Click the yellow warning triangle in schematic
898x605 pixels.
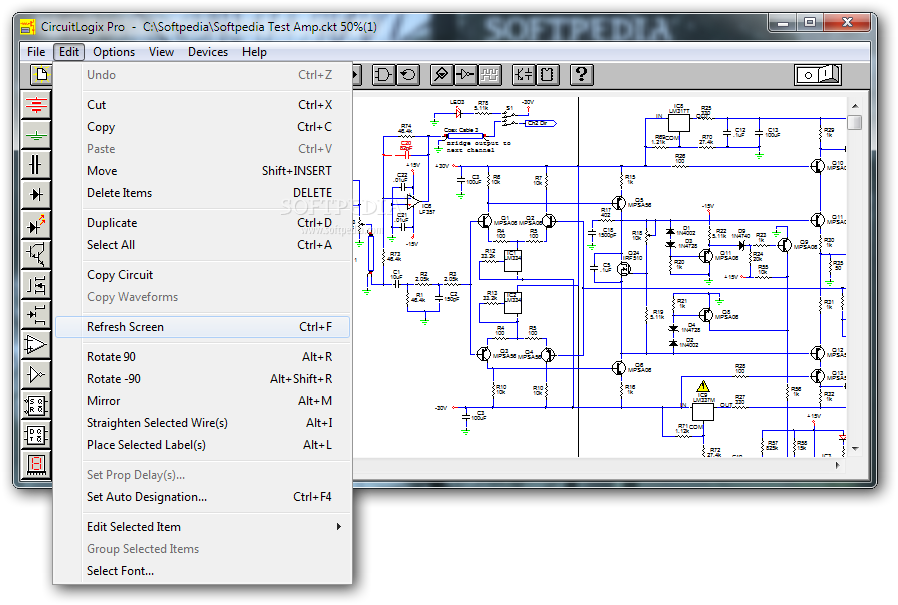tap(703, 386)
